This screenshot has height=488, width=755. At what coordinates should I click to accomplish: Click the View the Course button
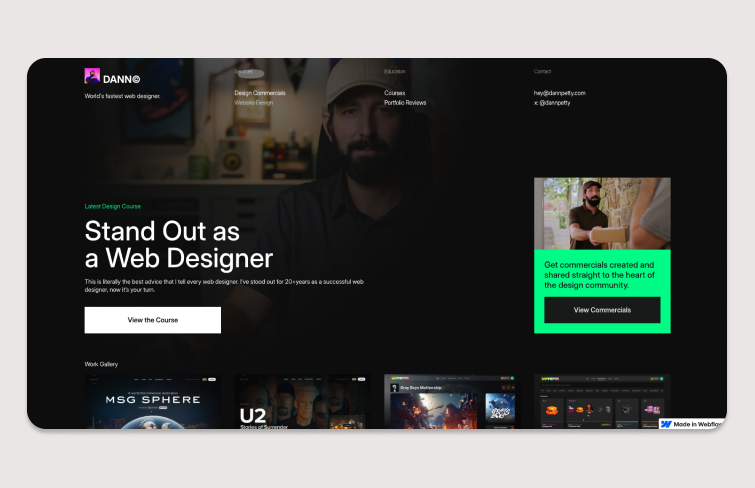click(x=153, y=320)
